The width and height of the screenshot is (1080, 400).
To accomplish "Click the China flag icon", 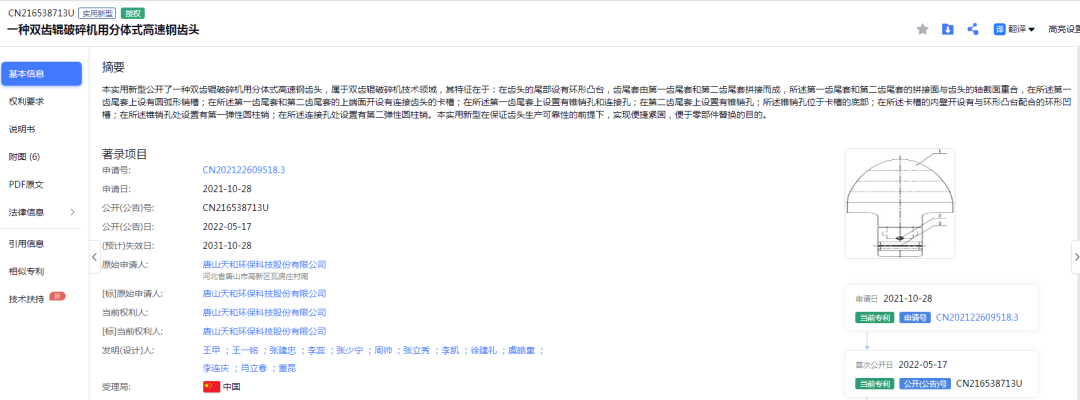I will (x=211, y=386).
